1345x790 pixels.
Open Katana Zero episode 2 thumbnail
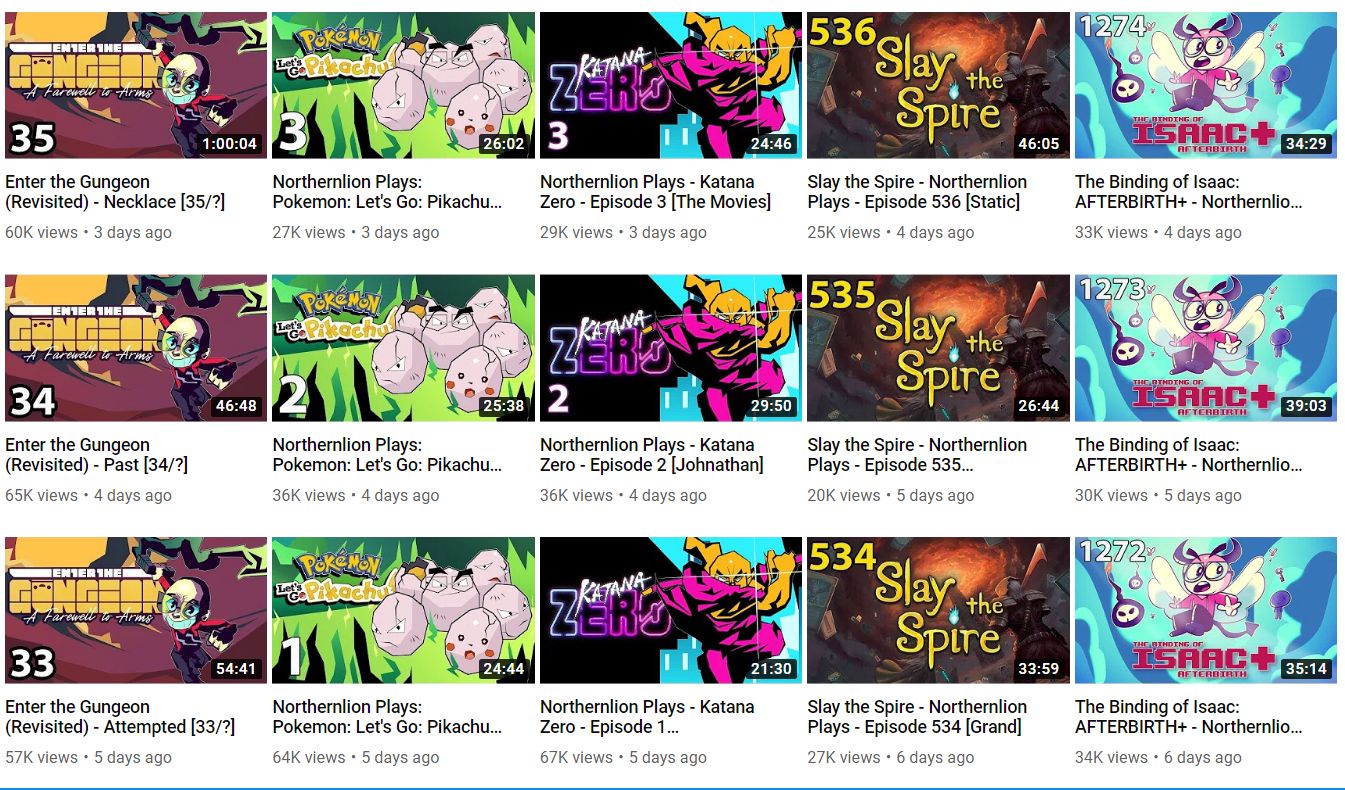671,348
